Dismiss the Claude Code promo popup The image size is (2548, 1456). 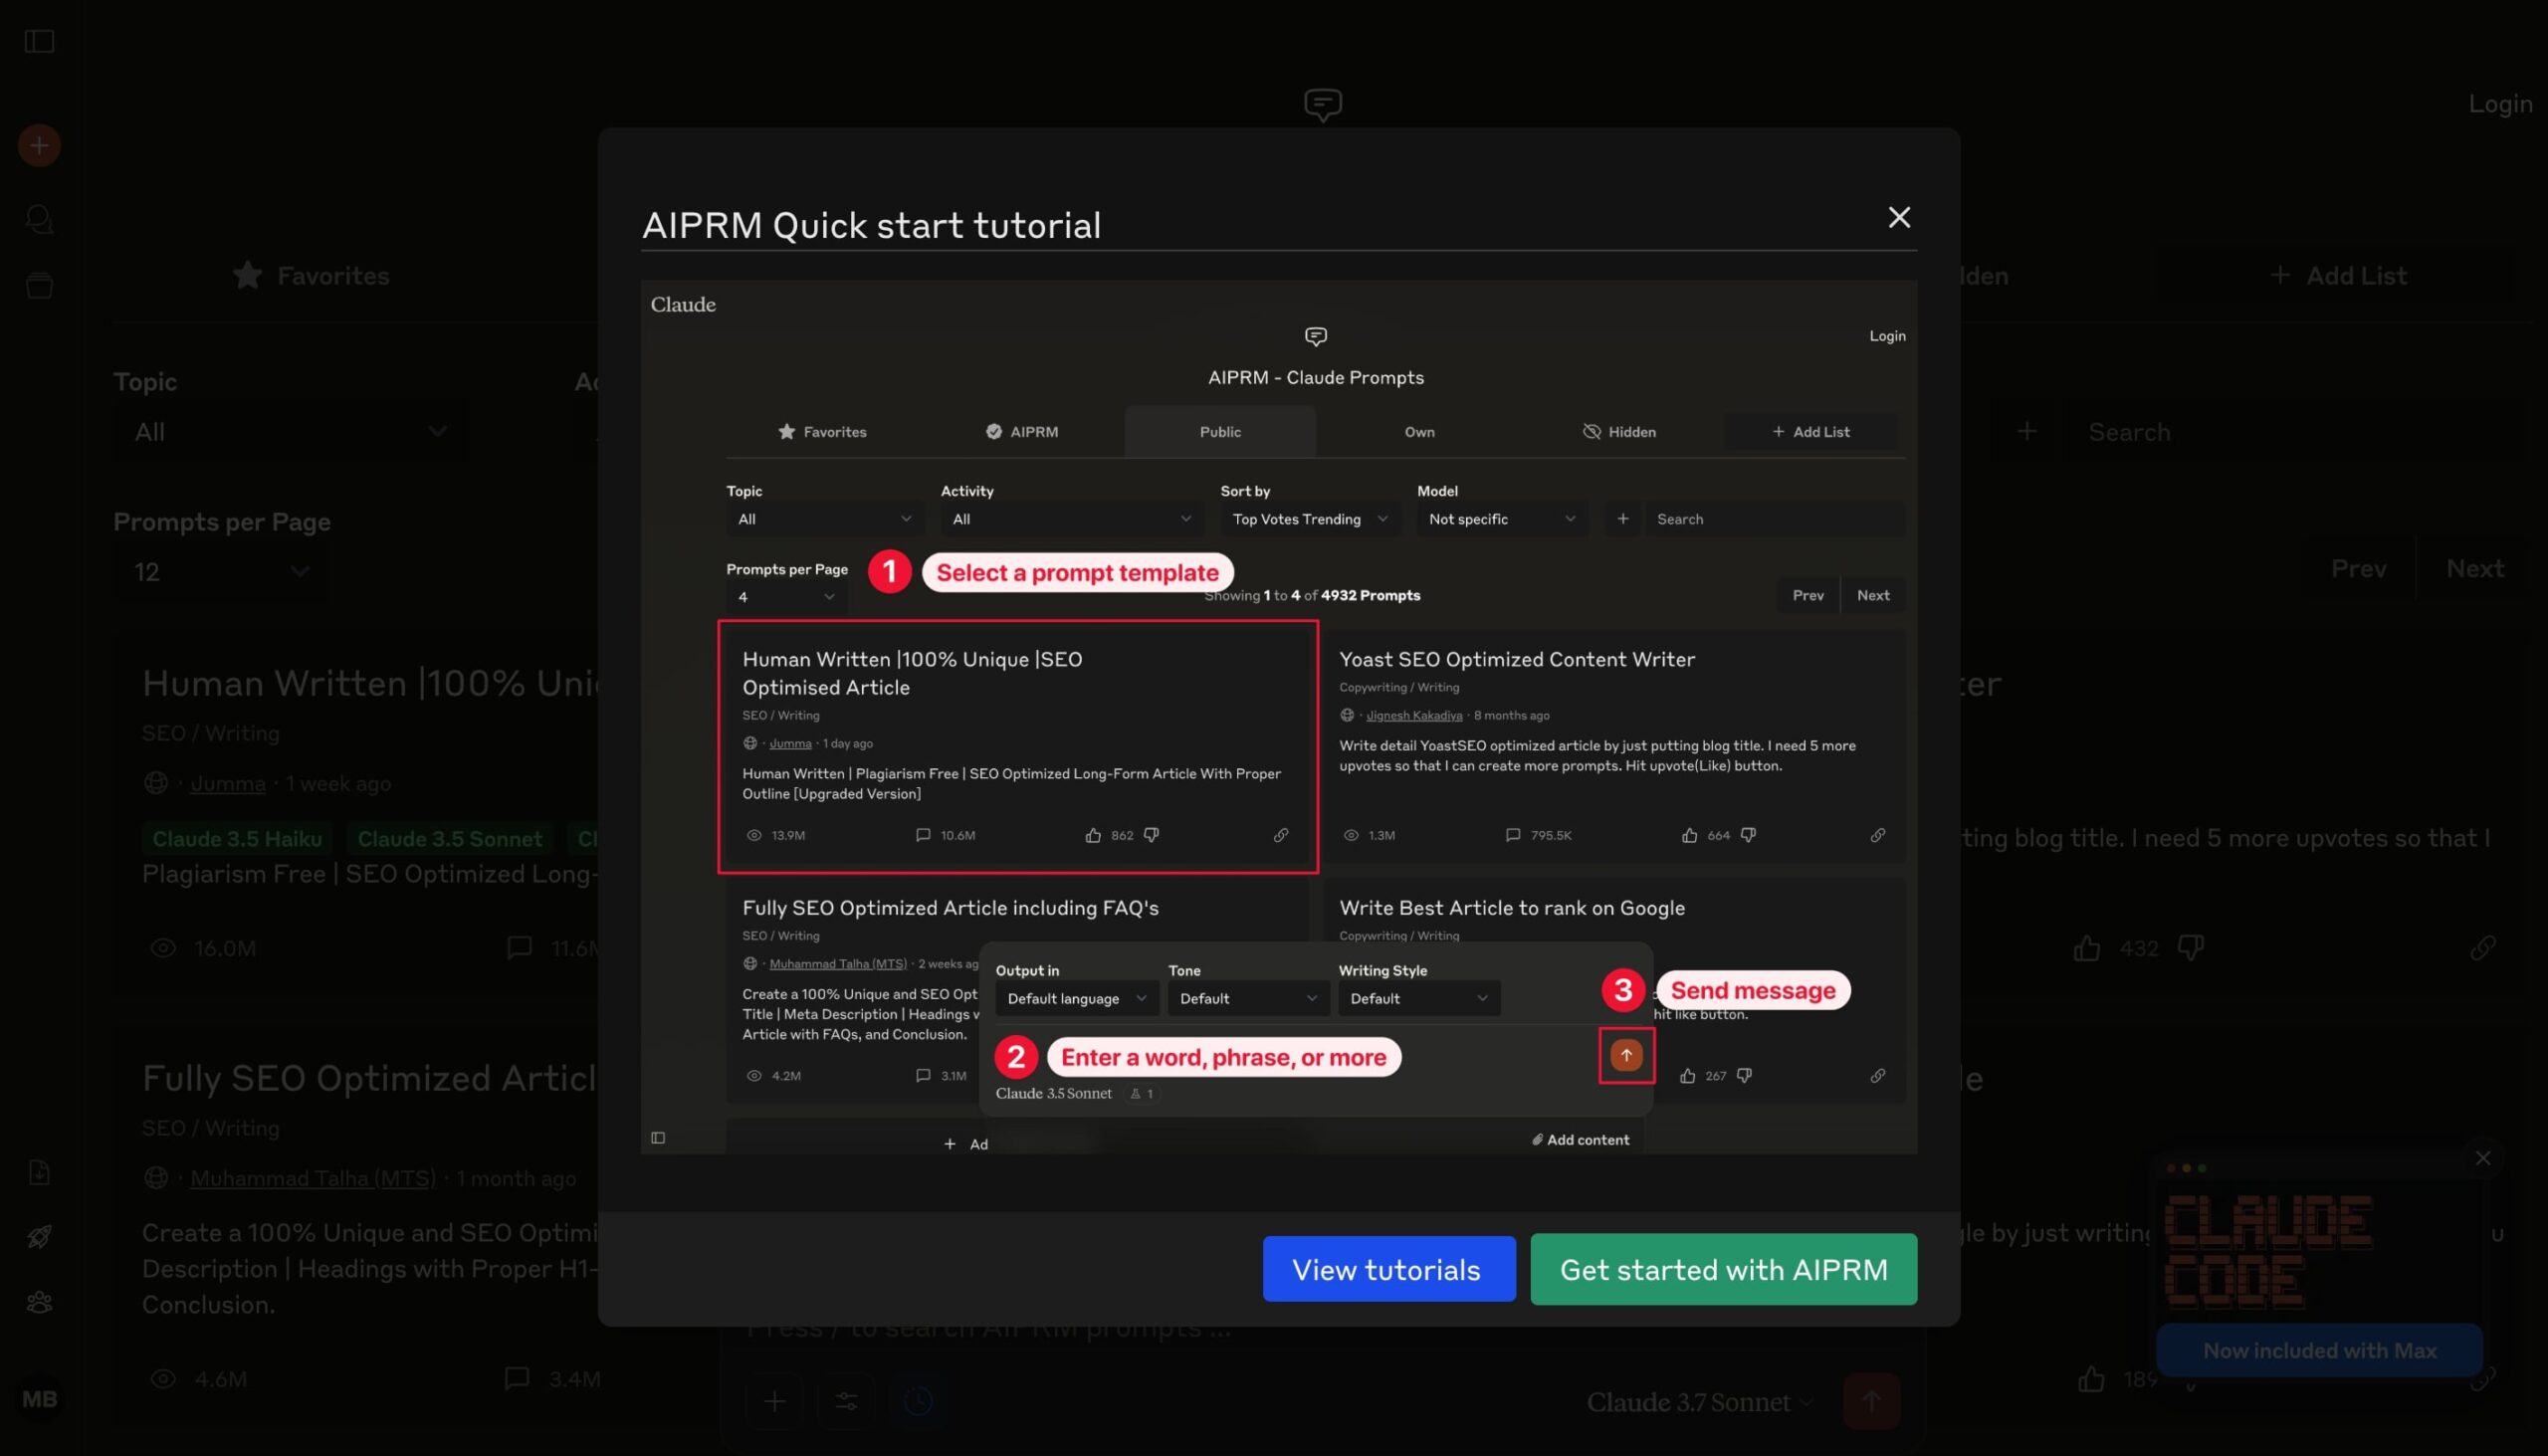[2482, 1158]
